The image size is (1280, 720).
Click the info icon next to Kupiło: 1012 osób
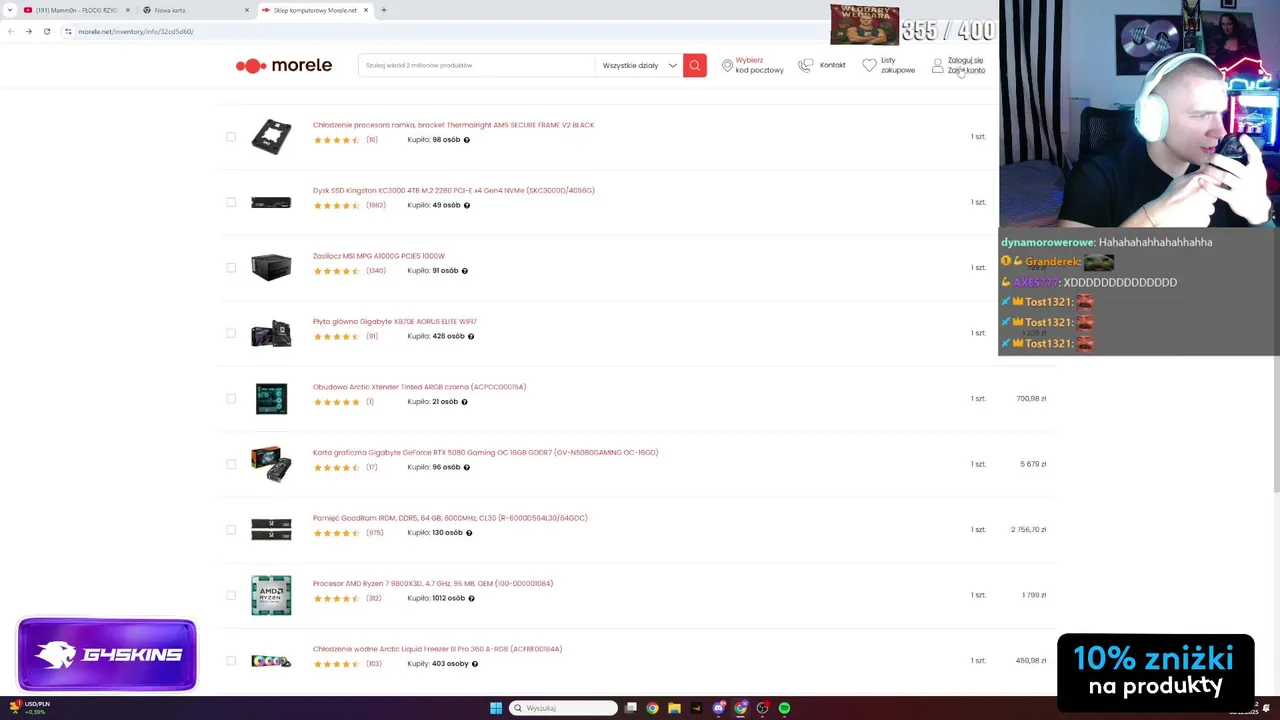471,598
